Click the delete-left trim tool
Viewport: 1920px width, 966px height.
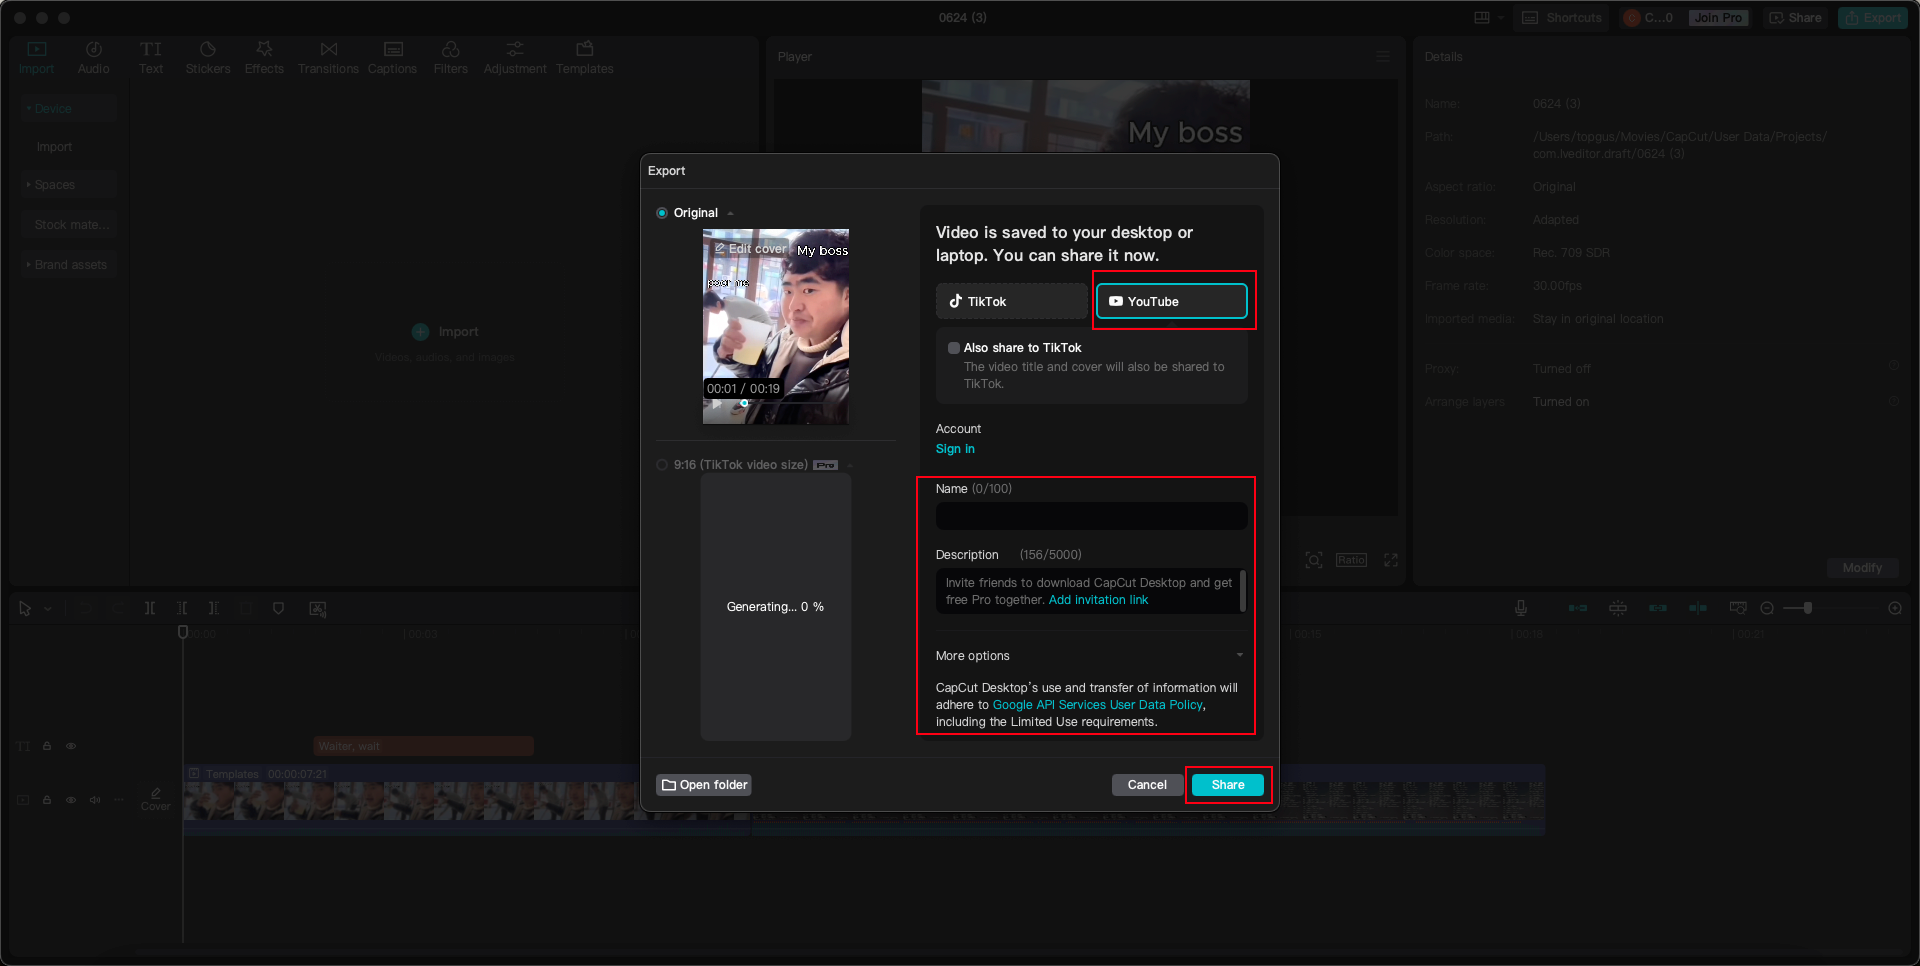coord(182,608)
